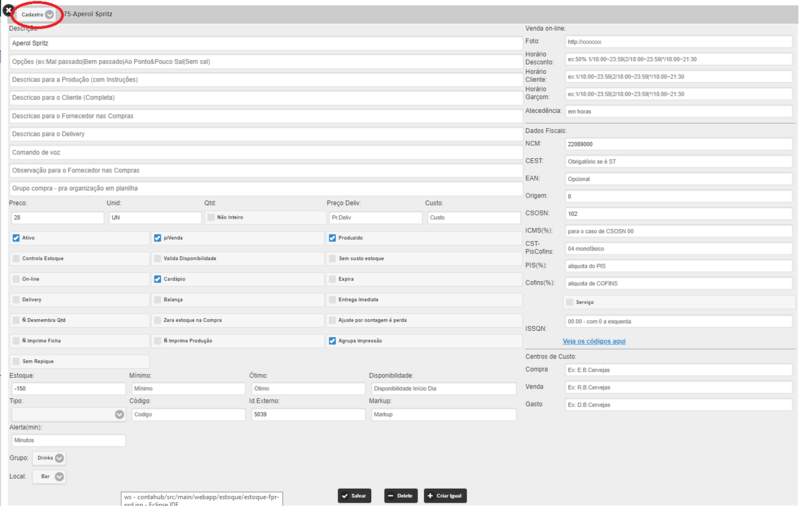This screenshot has width=800, height=506.
Task: Open the Grupo Drinks dropdown
Action: (x=49, y=458)
